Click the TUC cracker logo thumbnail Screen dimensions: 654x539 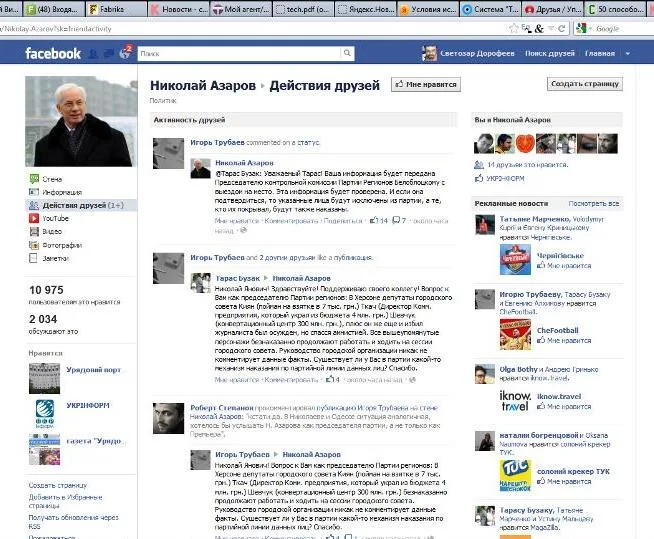tap(515, 475)
